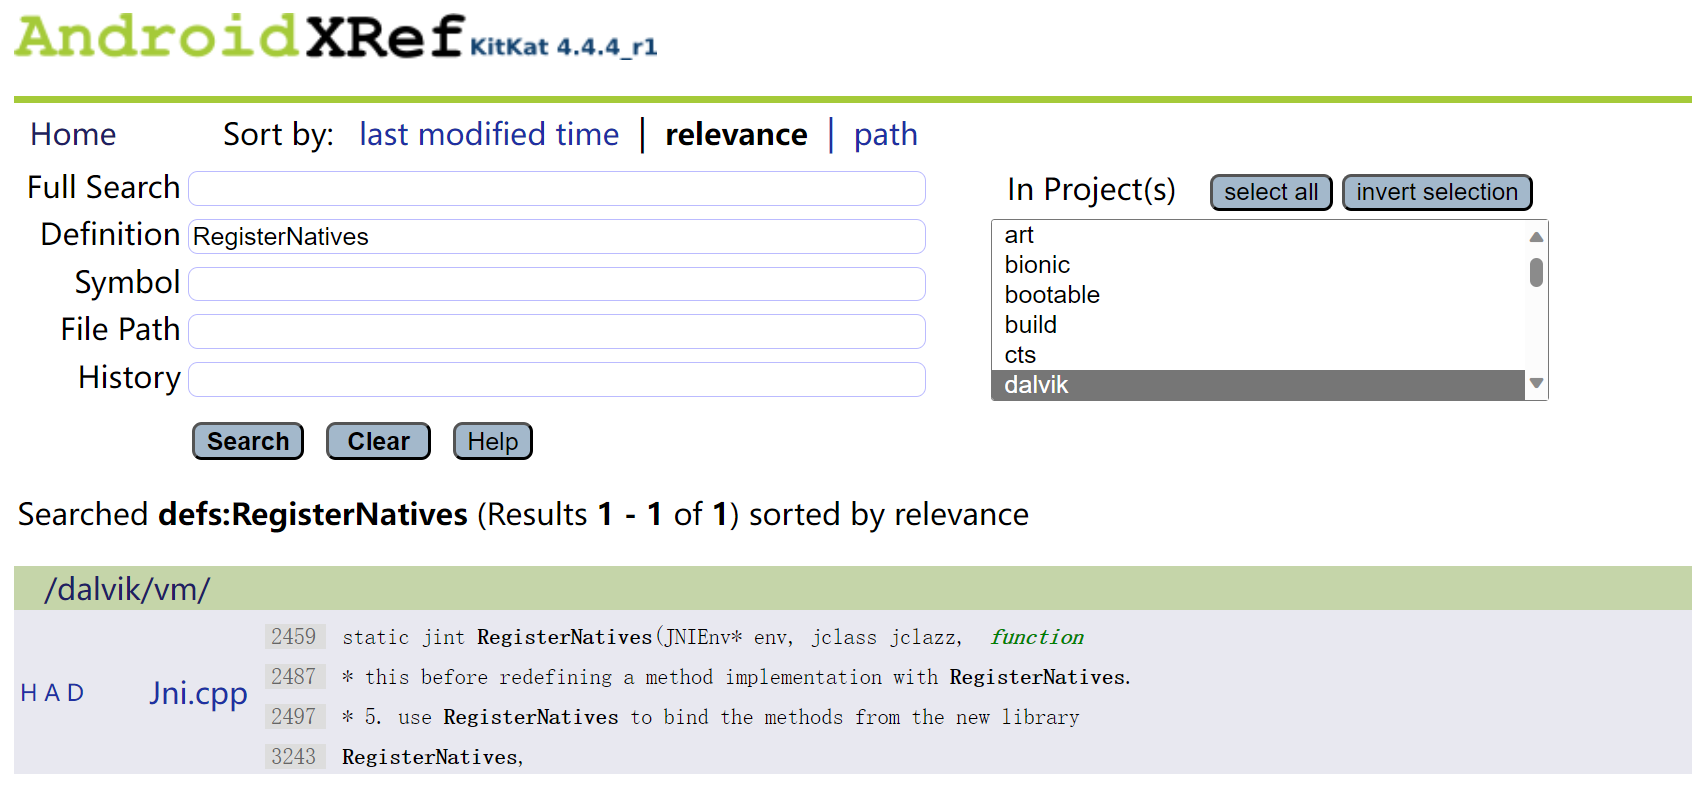Click the 'KitKat 4.4.4_r1' version text

564,47
